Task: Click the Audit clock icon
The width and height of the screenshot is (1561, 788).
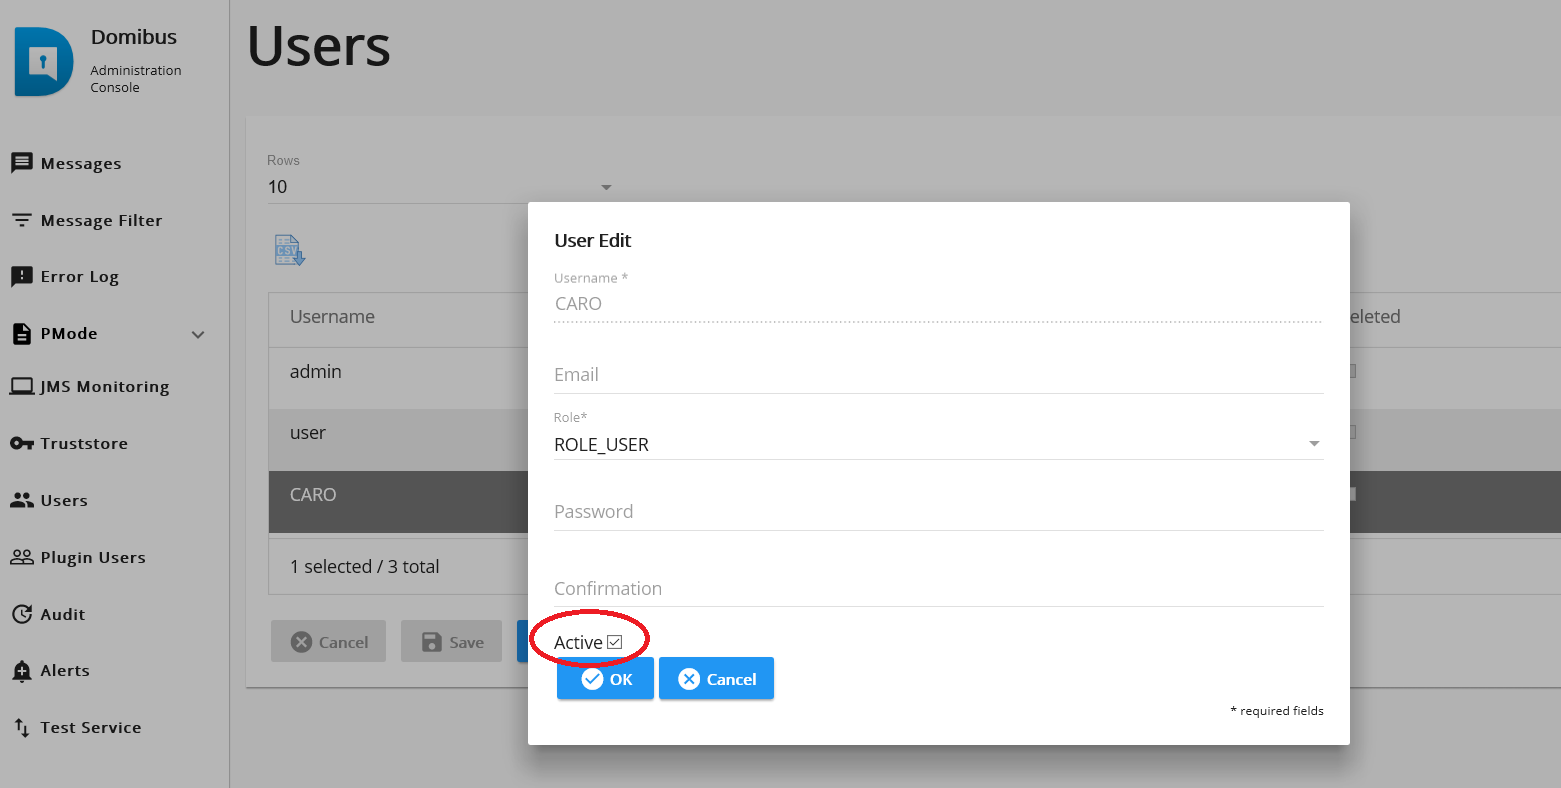Action: (x=21, y=614)
